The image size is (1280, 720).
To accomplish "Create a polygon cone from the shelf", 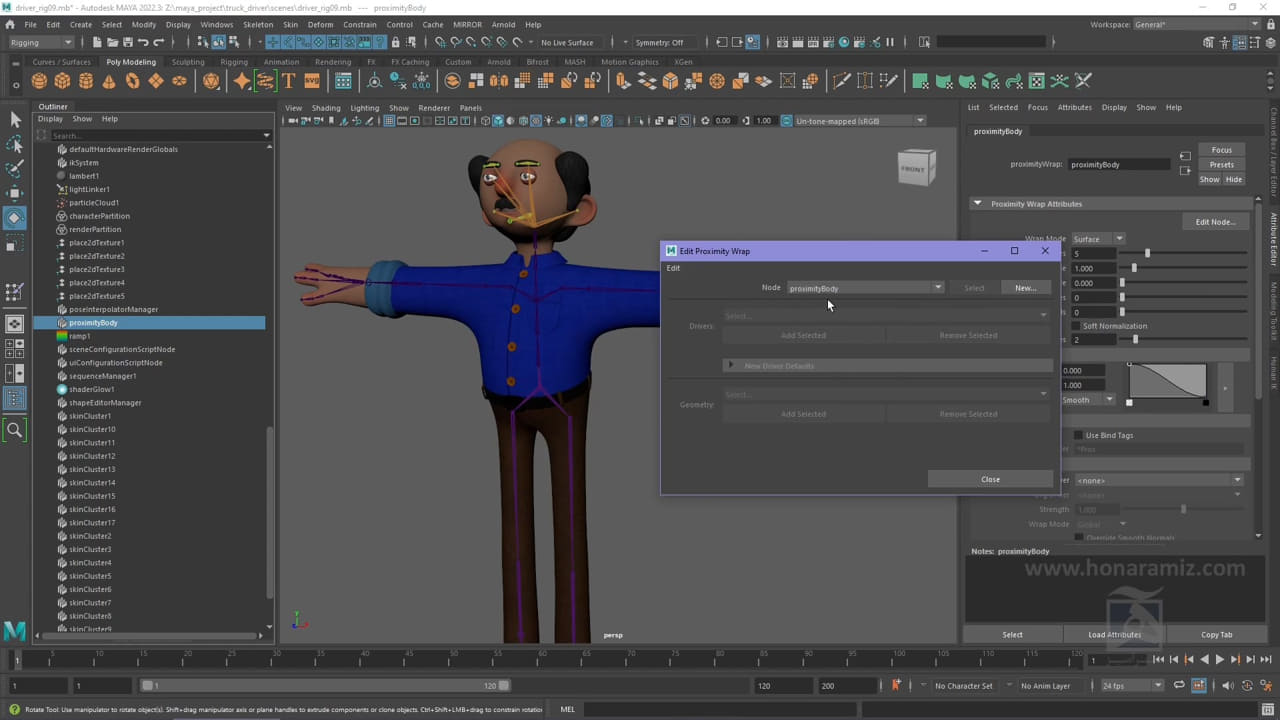I will 109,81.
